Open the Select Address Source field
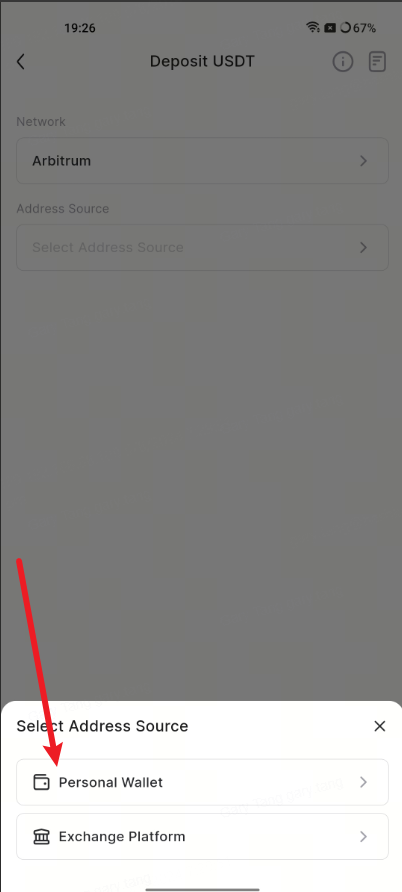This screenshot has height=892, width=402. [202, 247]
